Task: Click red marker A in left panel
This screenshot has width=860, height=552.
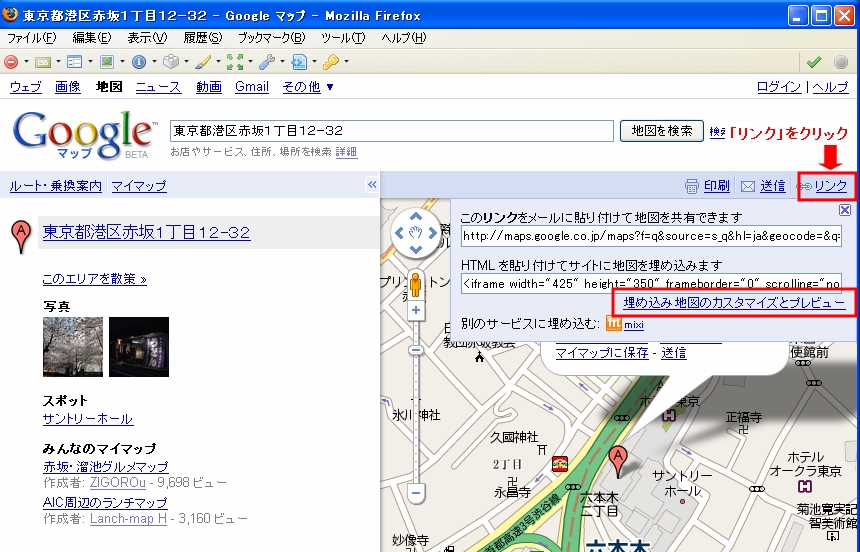Action: [x=21, y=236]
